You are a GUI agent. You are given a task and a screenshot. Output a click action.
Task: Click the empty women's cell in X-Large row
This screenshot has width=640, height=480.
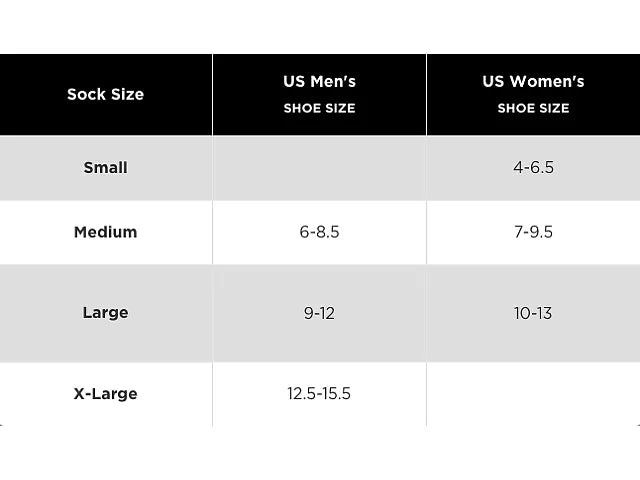pyautogui.click(x=533, y=393)
